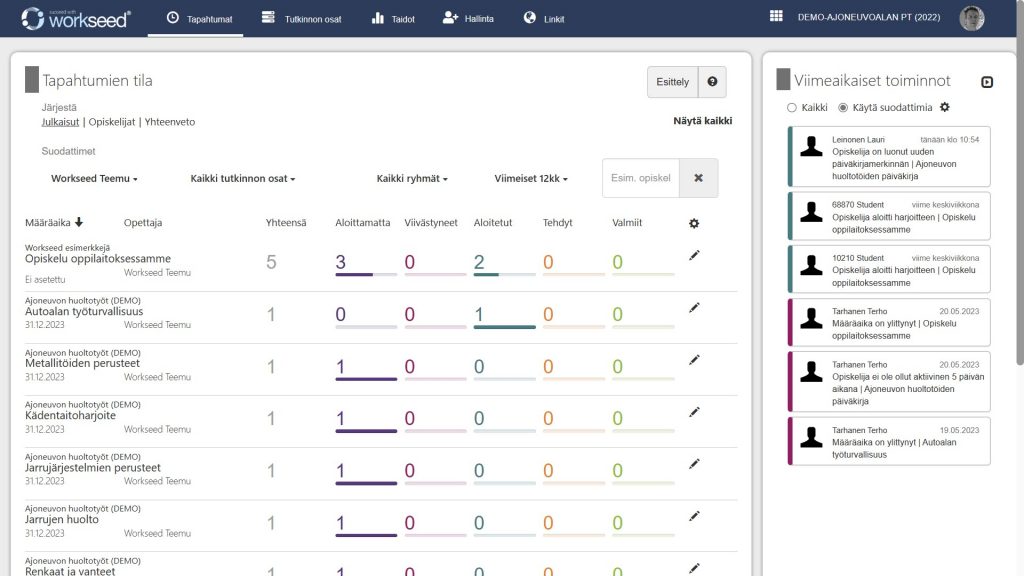Sort by the Määräaika column header

(54, 222)
